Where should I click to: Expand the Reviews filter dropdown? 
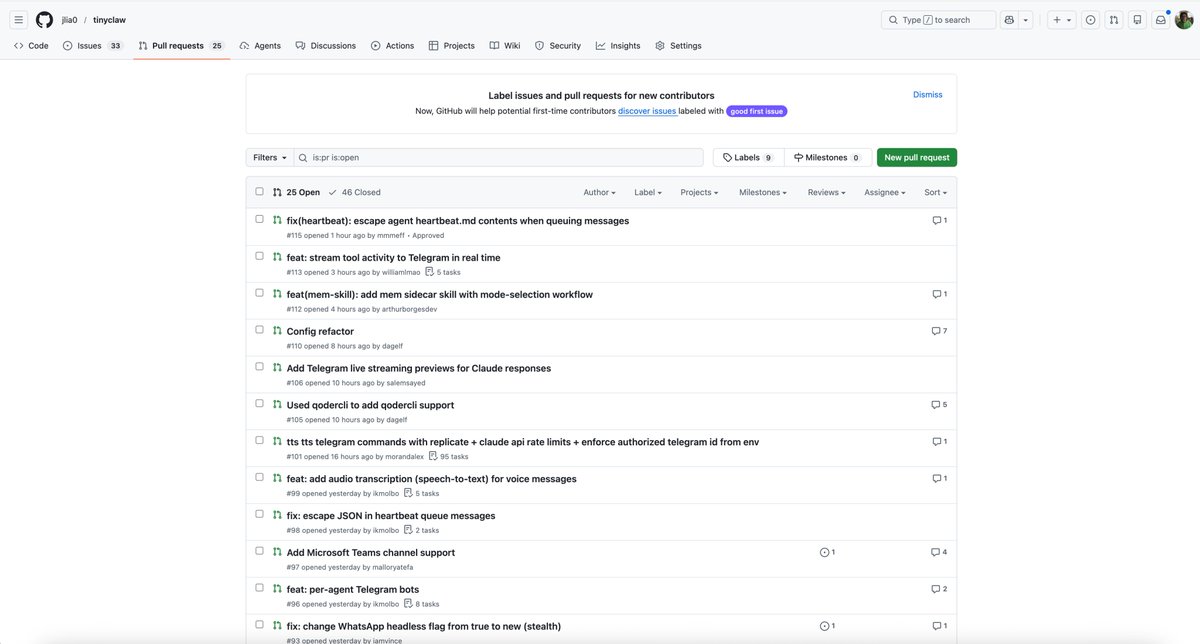click(x=826, y=192)
